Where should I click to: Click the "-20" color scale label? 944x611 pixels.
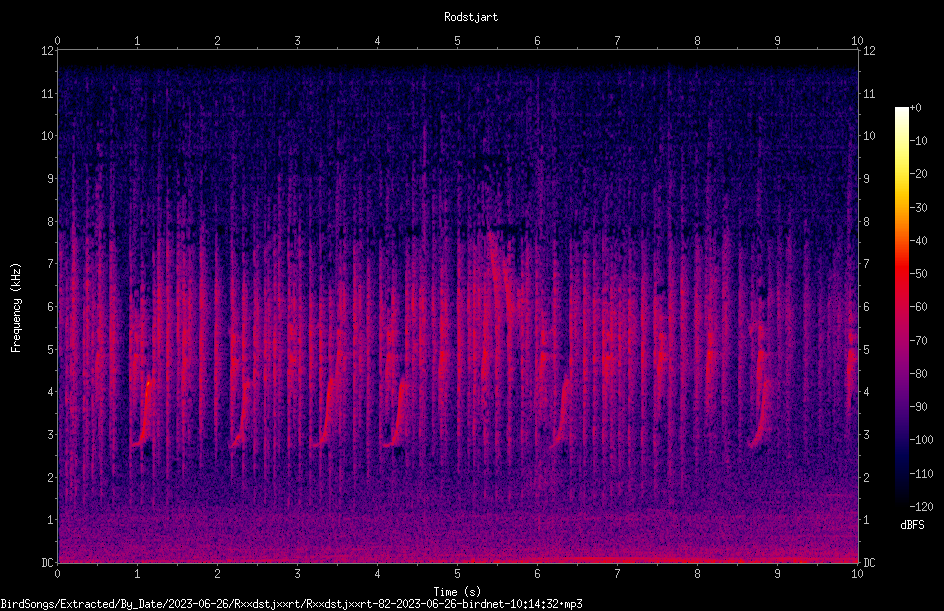(x=918, y=174)
